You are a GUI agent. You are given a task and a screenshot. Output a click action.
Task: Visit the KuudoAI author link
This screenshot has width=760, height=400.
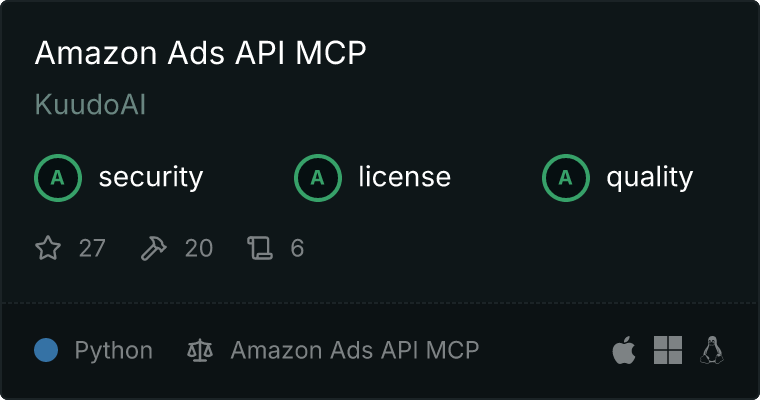pyautogui.click(x=90, y=104)
